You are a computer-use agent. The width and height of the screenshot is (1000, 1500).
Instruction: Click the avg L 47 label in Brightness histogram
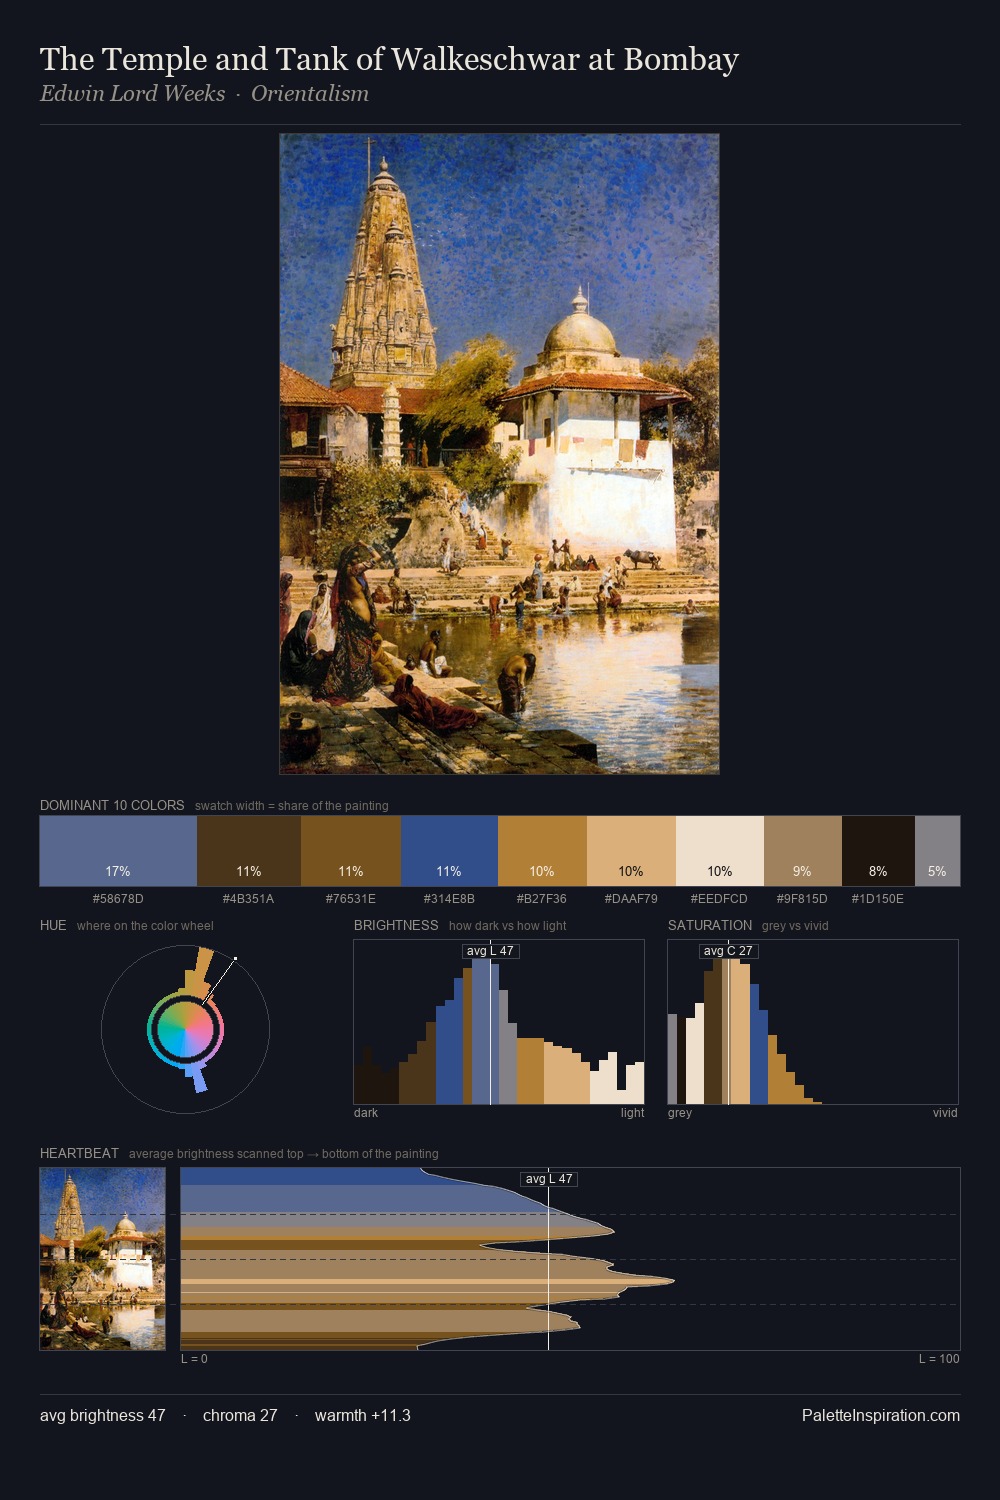point(490,951)
